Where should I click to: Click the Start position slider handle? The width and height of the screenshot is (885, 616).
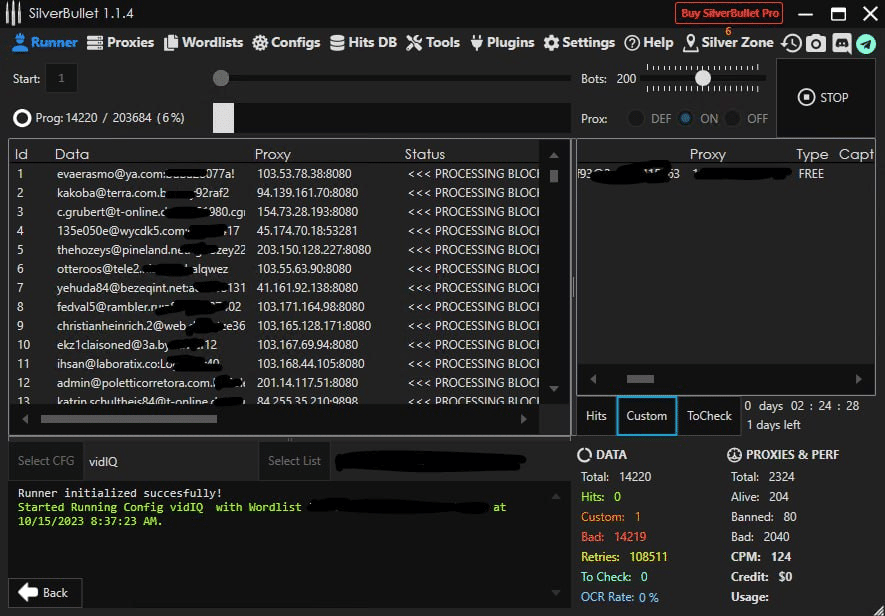click(x=221, y=78)
